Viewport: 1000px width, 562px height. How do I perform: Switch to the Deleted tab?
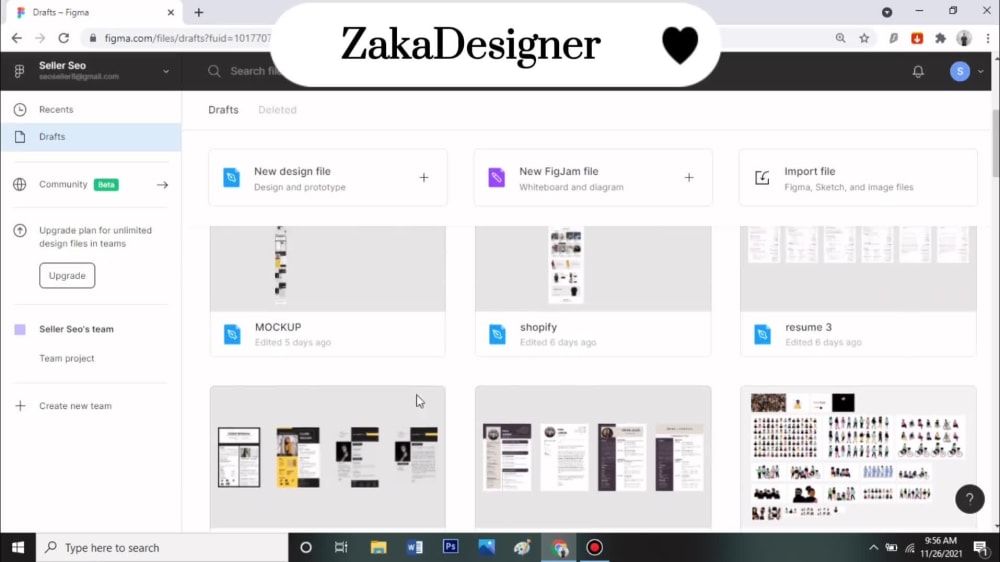tap(277, 110)
